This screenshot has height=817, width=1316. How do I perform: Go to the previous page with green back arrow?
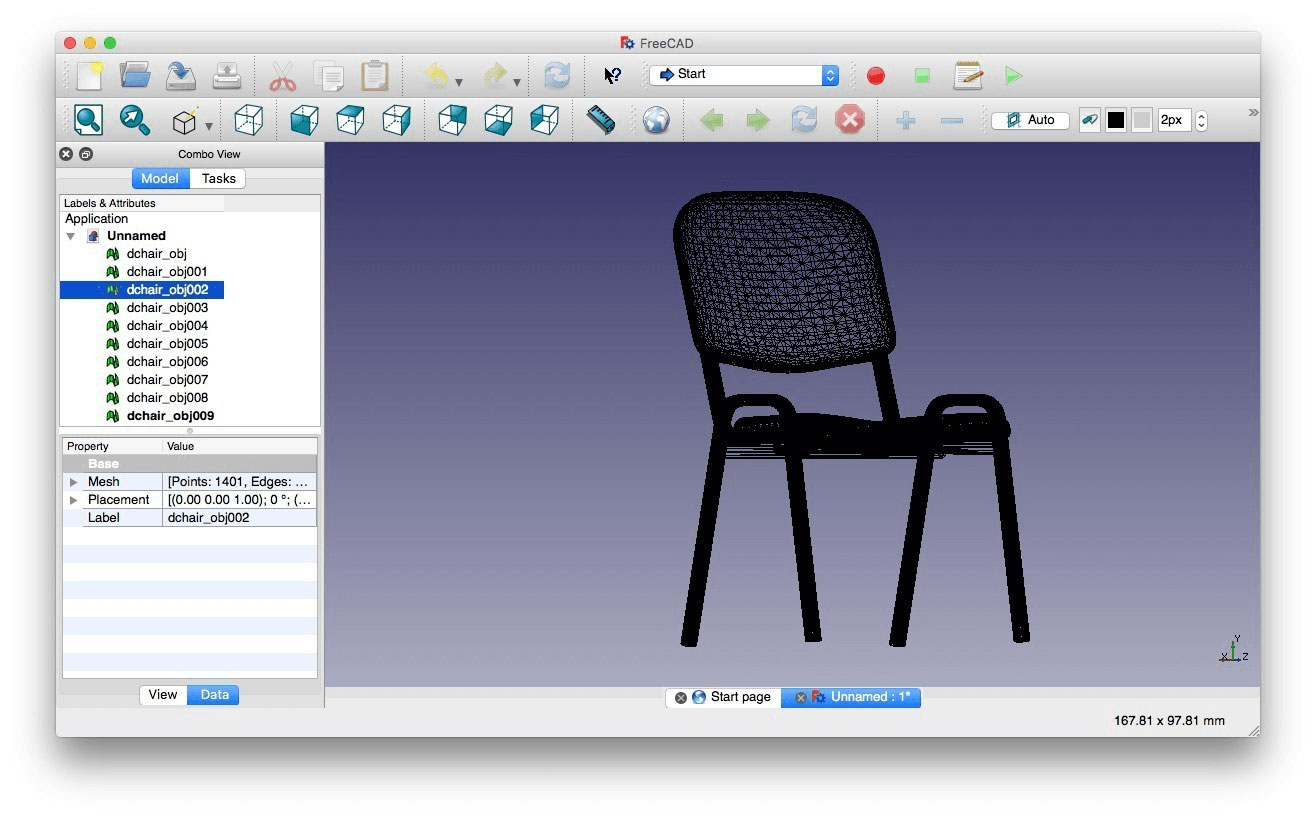coord(712,121)
